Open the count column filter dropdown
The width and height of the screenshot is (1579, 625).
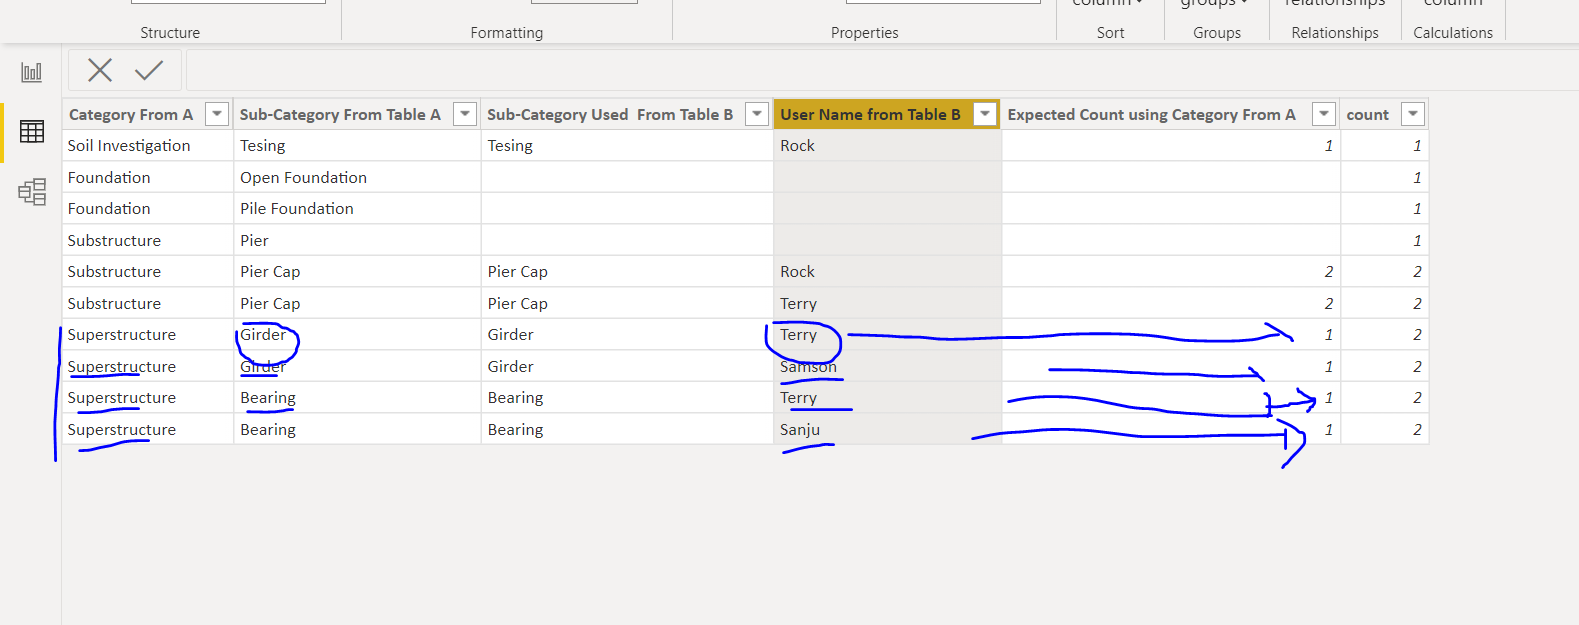[1413, 114]
